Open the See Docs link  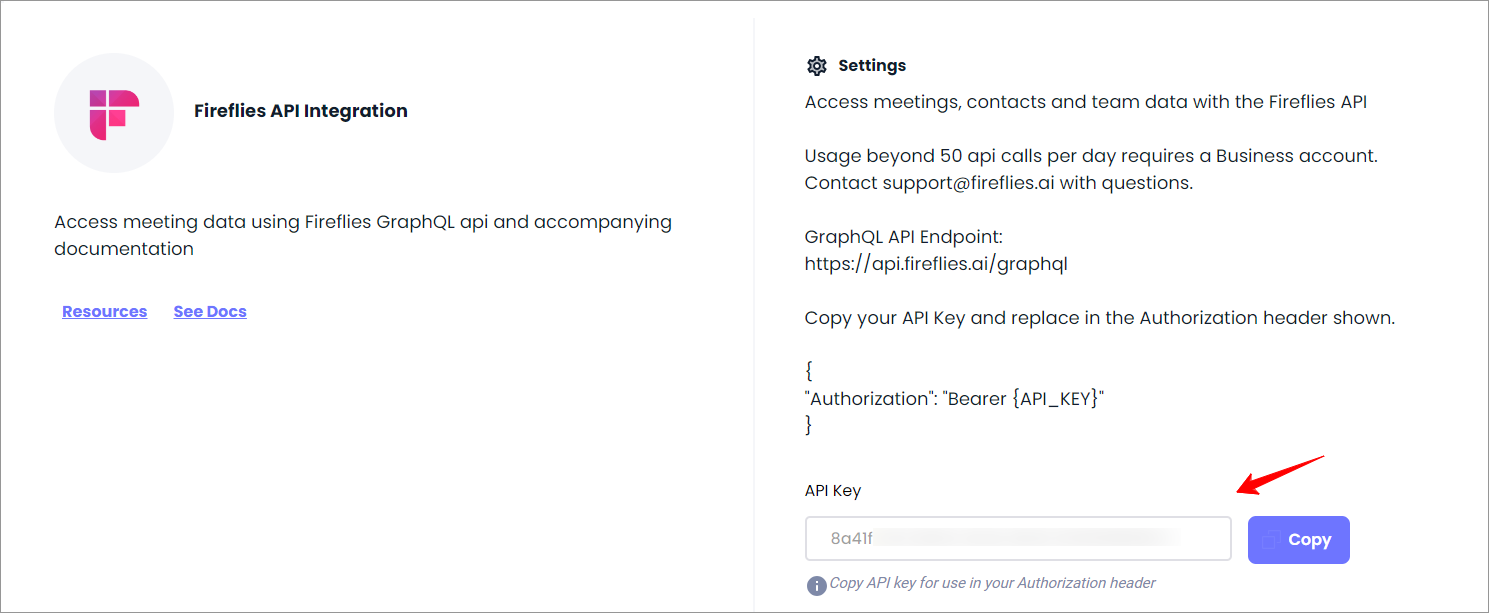pos(210,312)
